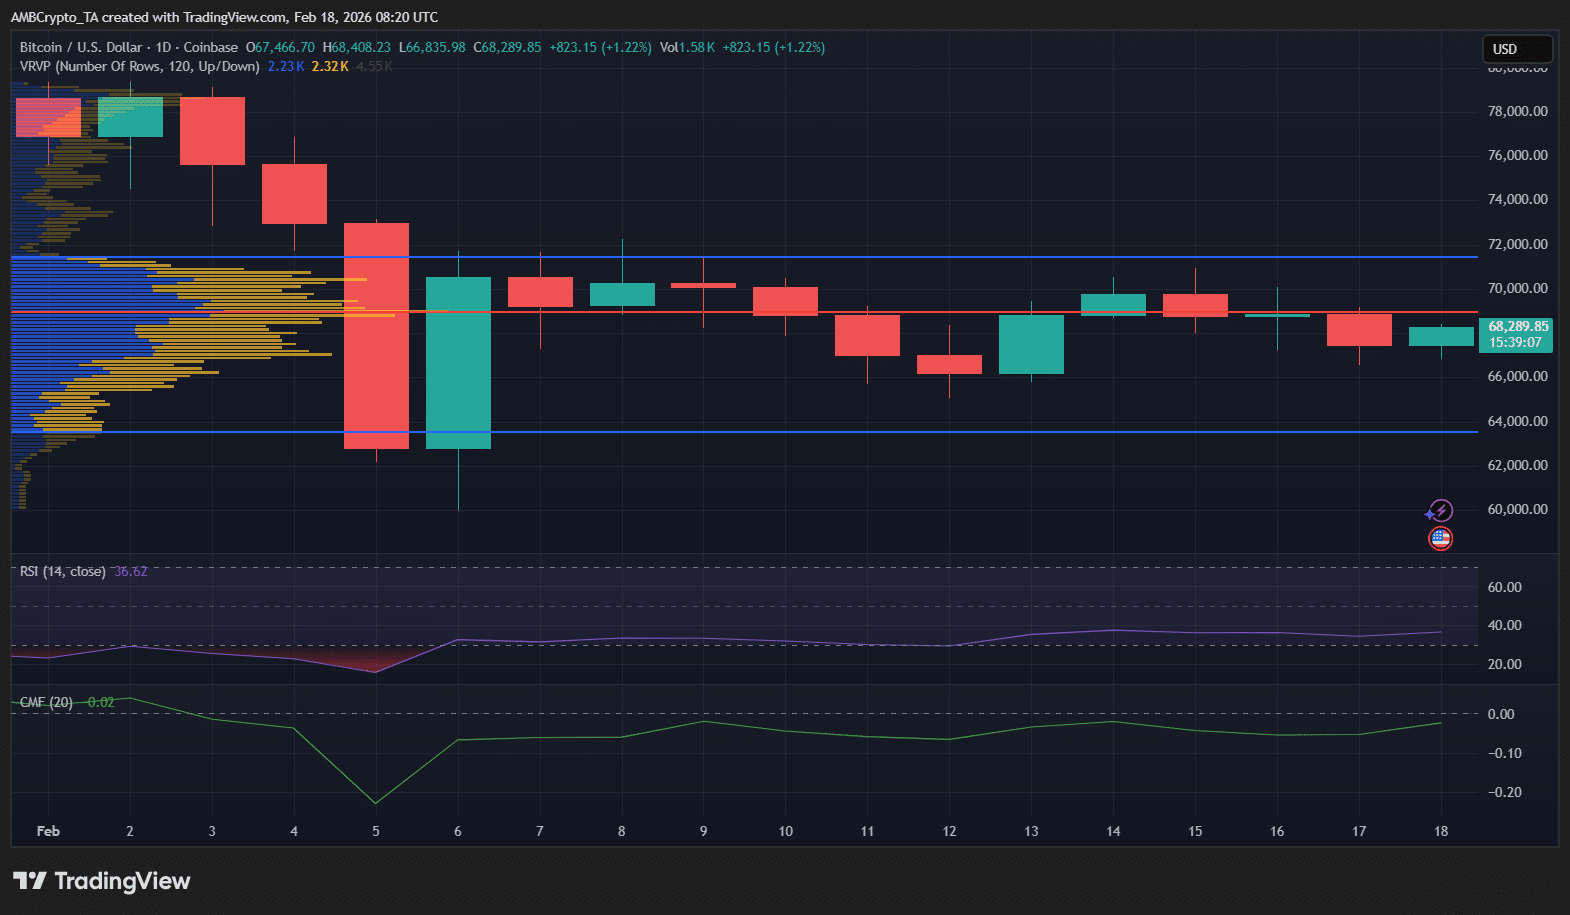Open the USD currency selector
The width and height of the screenshot is (1570, 915).
(x=1516, y=49)
